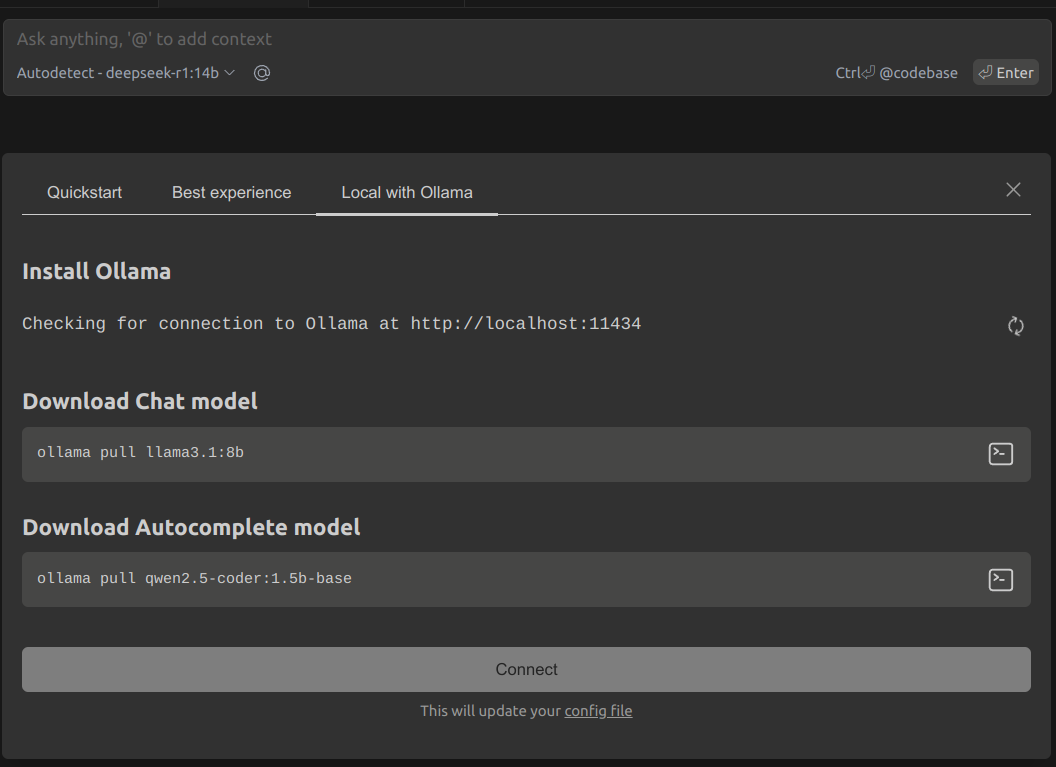
Task: Switch to the Best experience tab
Action: pos(232,193)
